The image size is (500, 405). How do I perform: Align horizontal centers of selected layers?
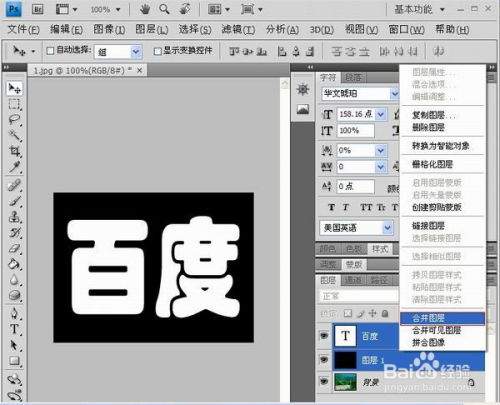(296, 51)
